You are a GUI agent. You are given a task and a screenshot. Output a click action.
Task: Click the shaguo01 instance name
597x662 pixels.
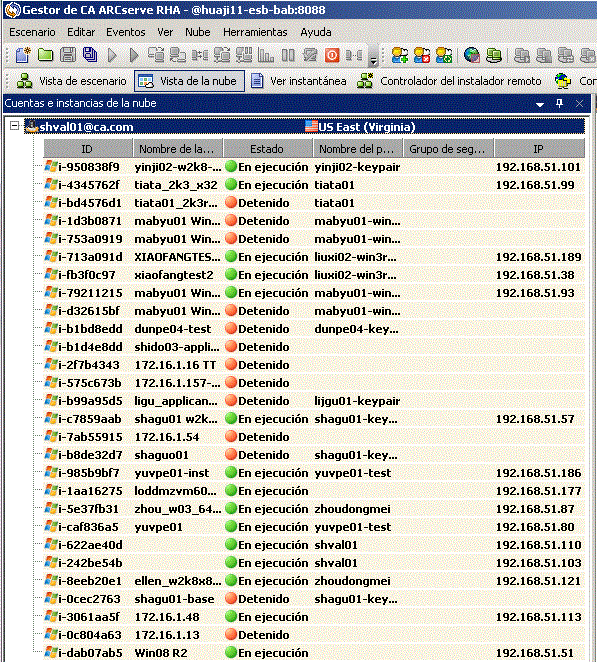[x=161, y=455]
